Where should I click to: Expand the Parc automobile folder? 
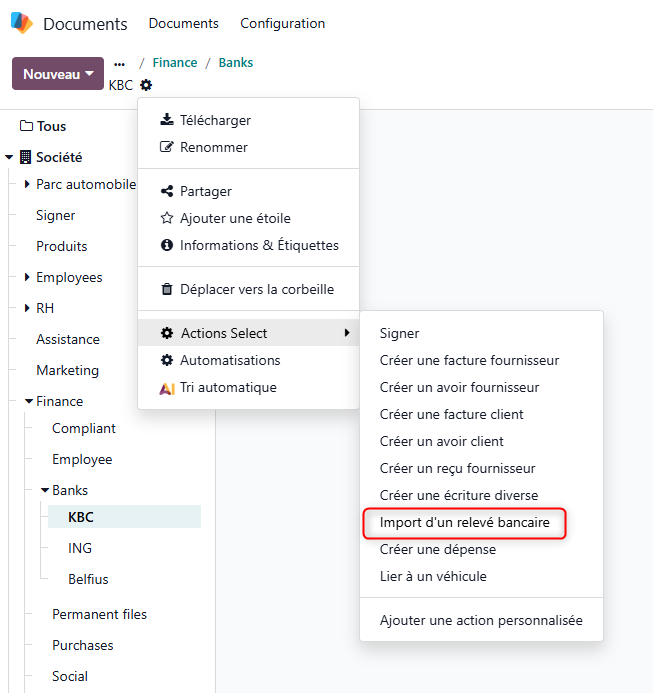(27, 184)
